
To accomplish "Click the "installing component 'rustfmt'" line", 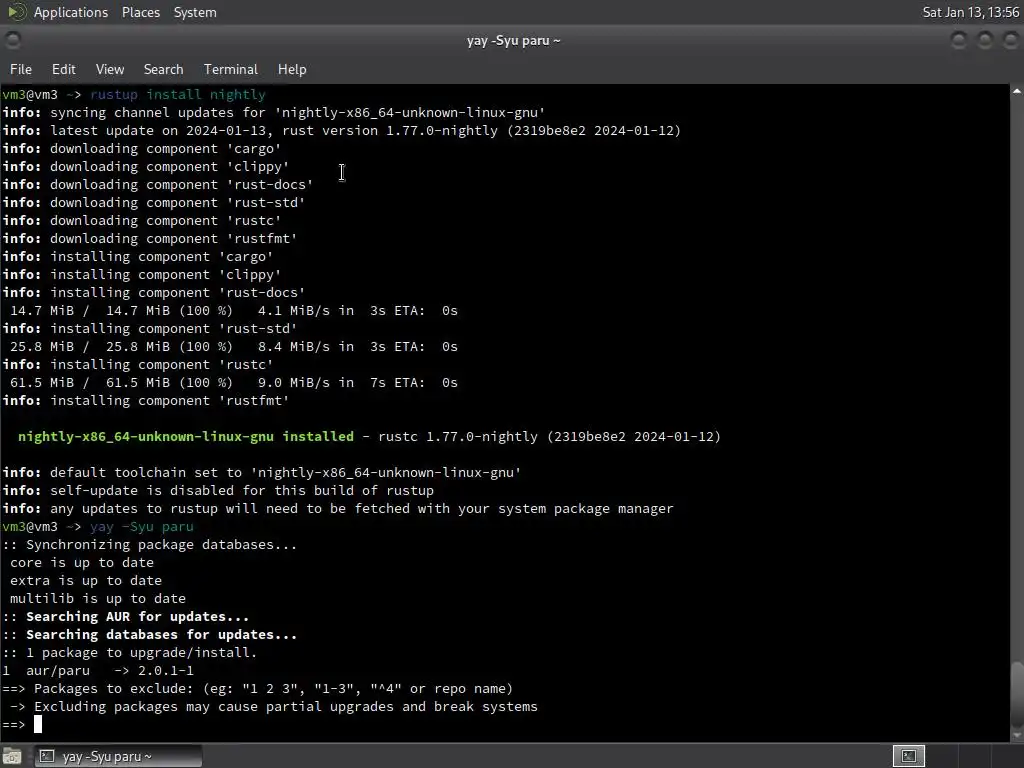I will coord(146,400).
